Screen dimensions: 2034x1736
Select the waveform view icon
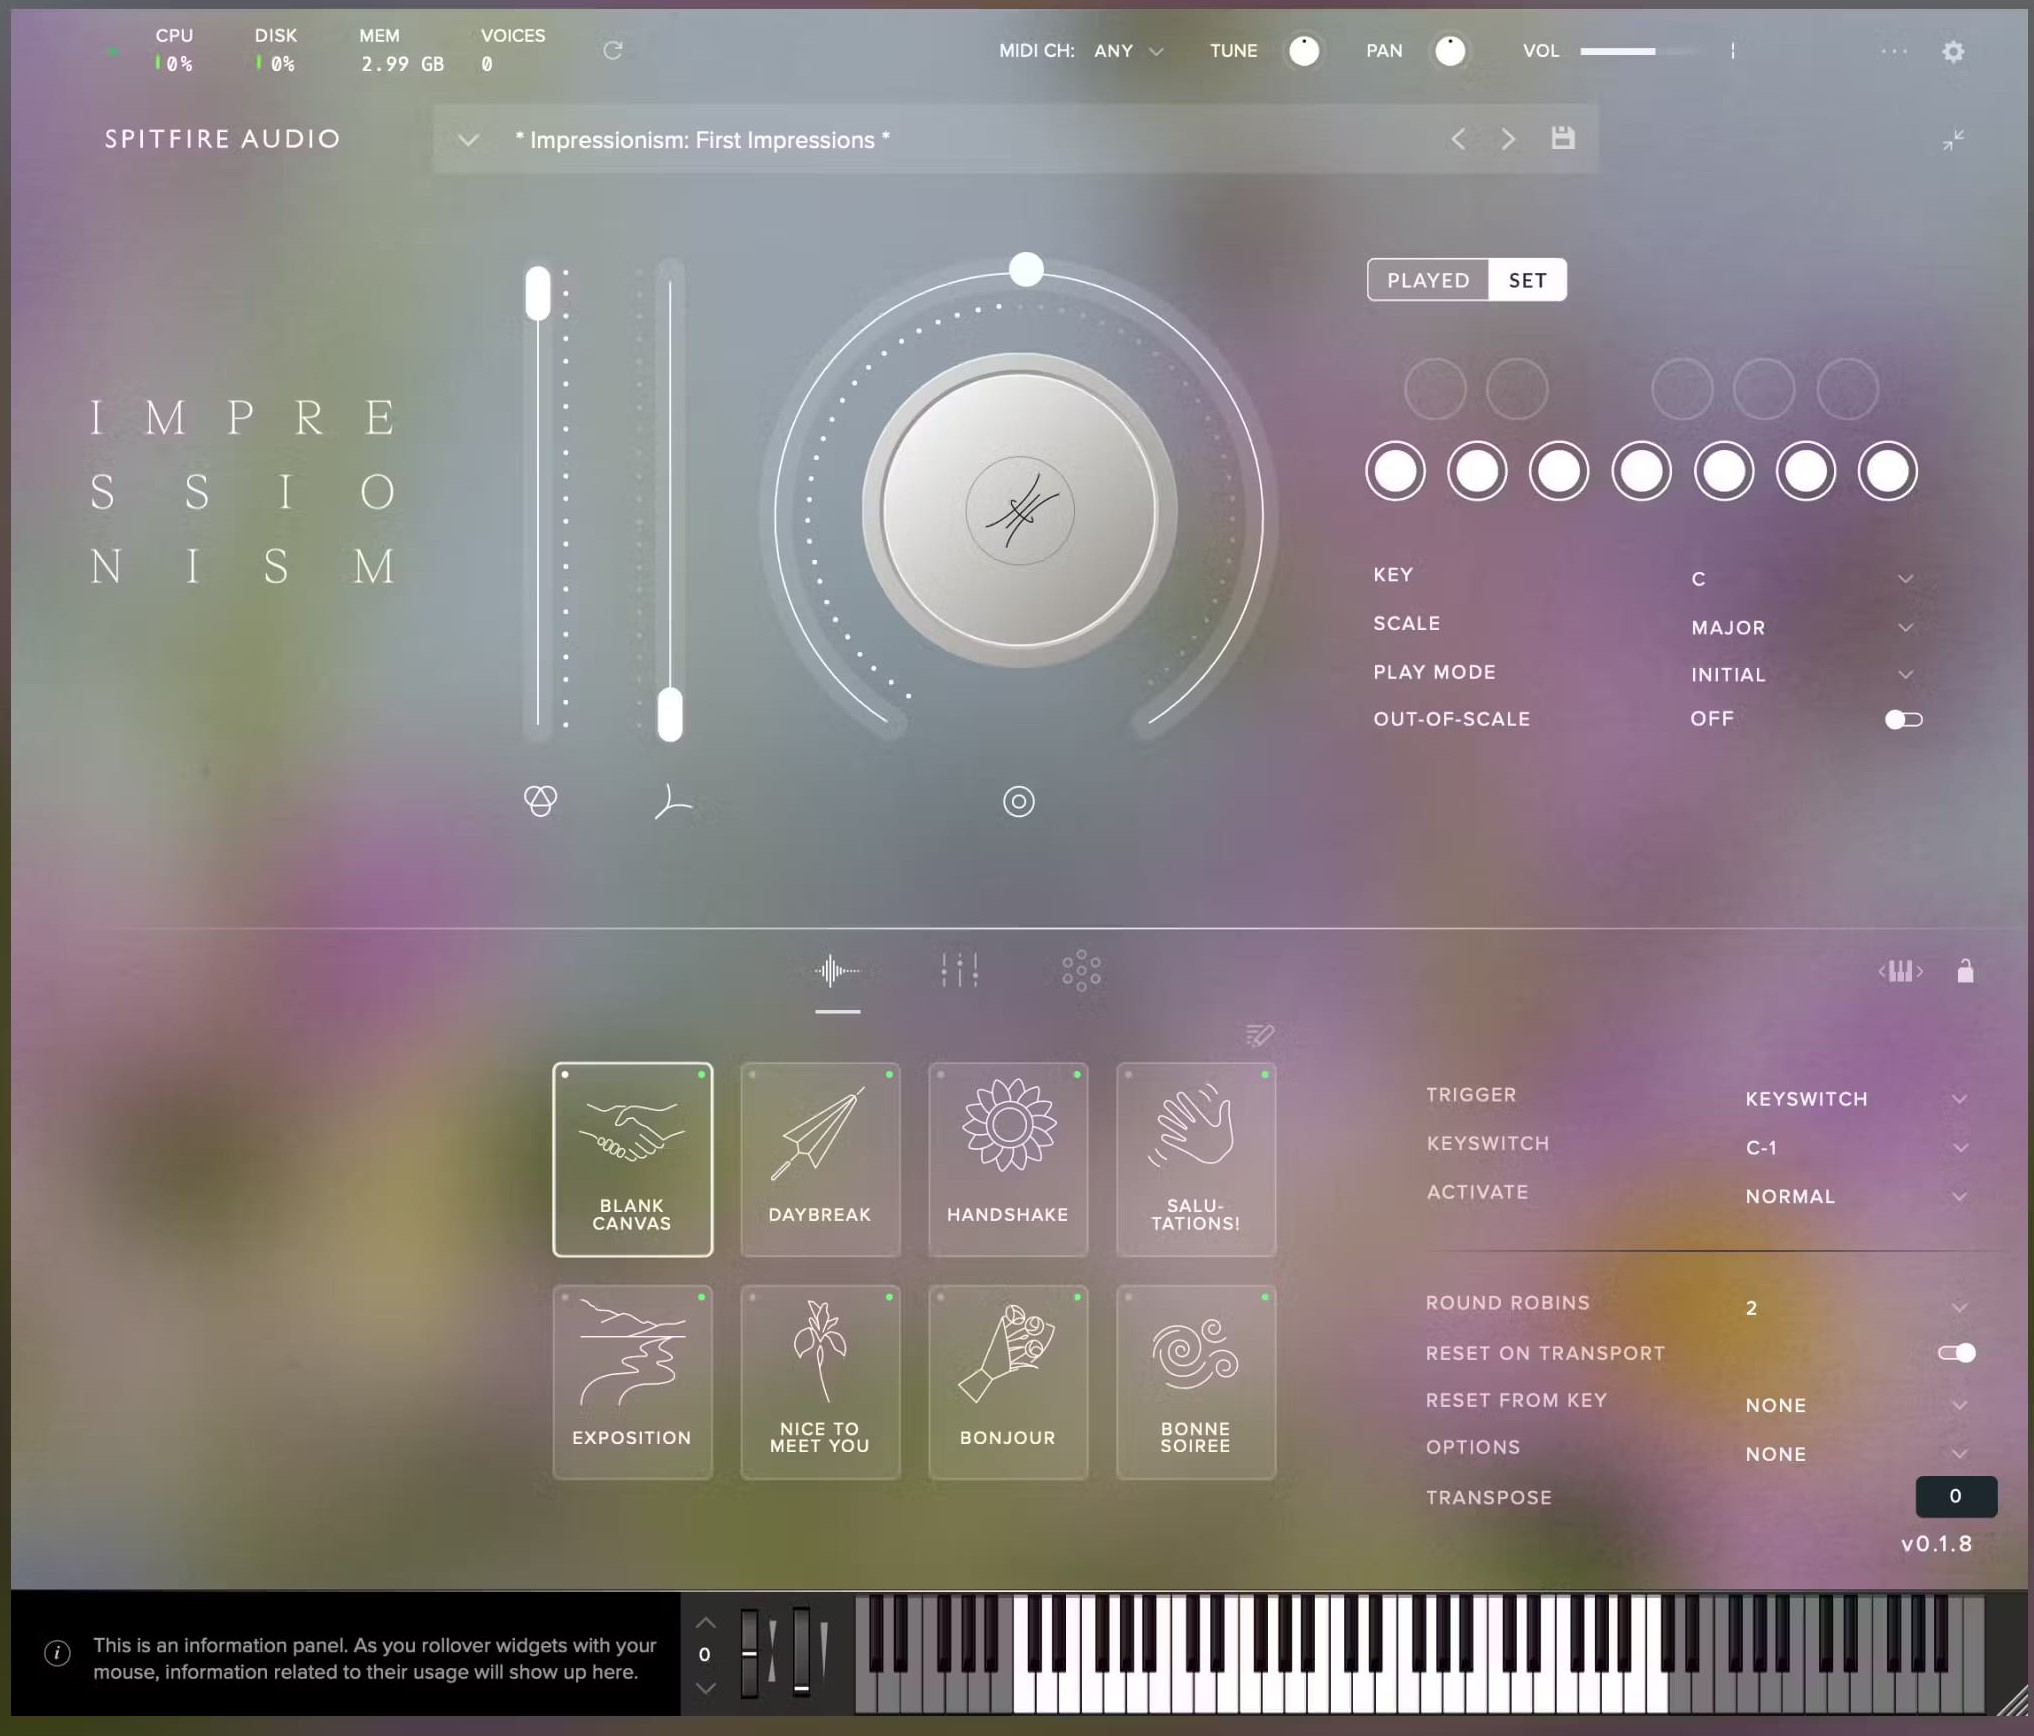click(x=837, y=969)
